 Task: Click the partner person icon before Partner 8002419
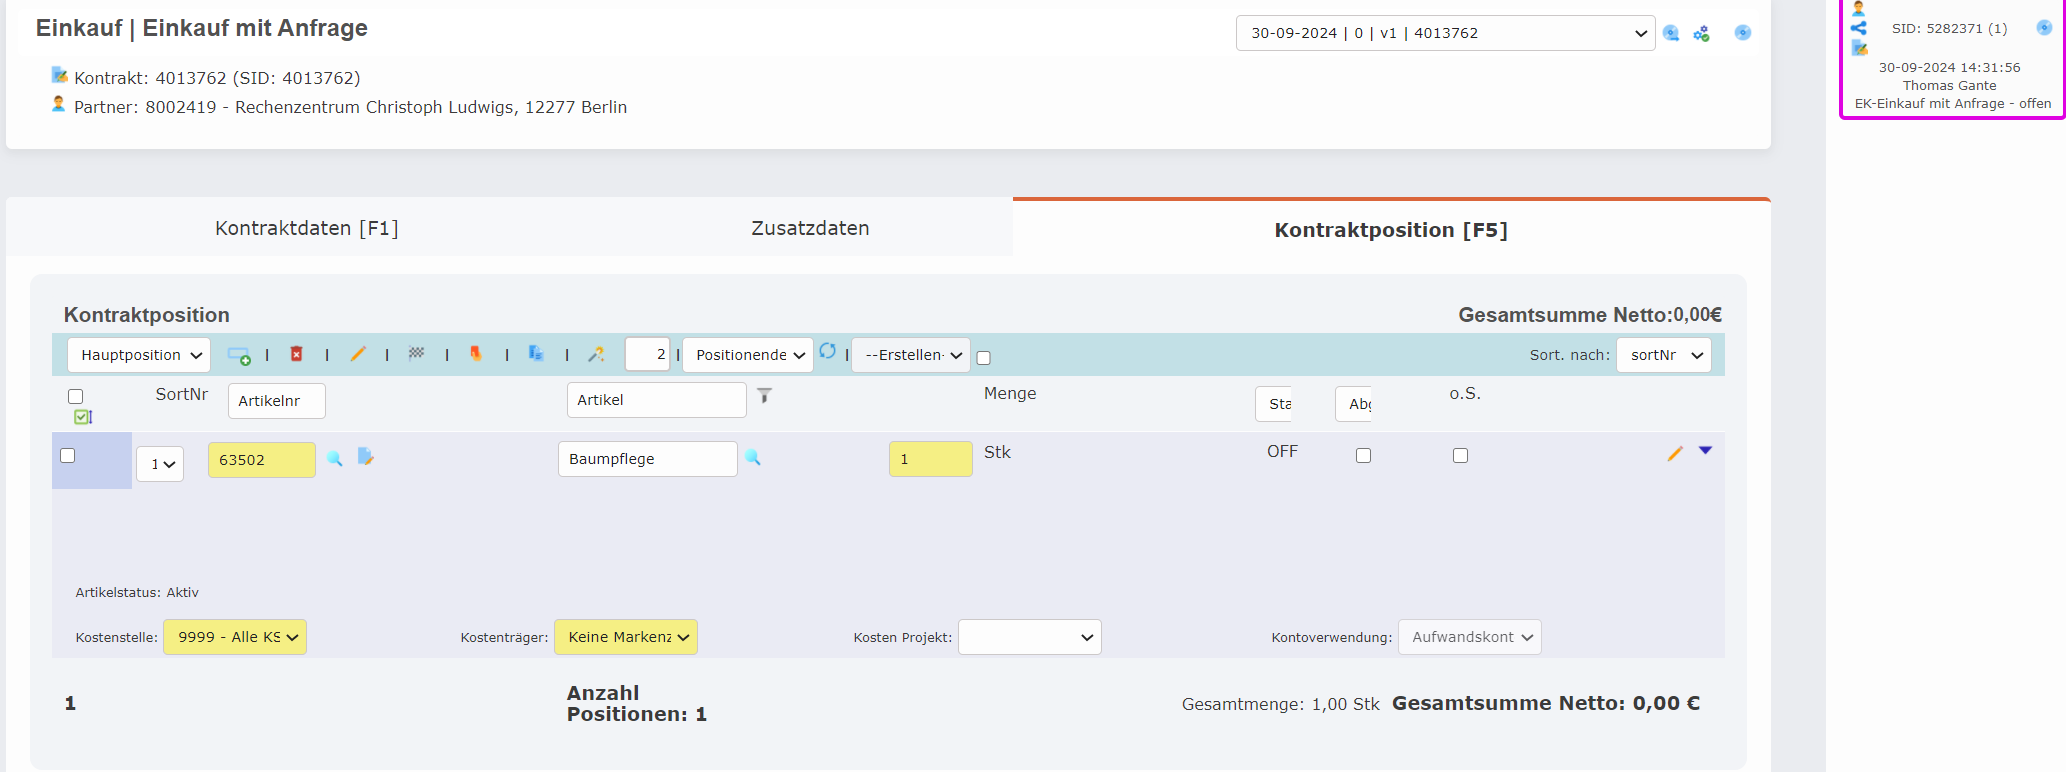coord(59,104)
